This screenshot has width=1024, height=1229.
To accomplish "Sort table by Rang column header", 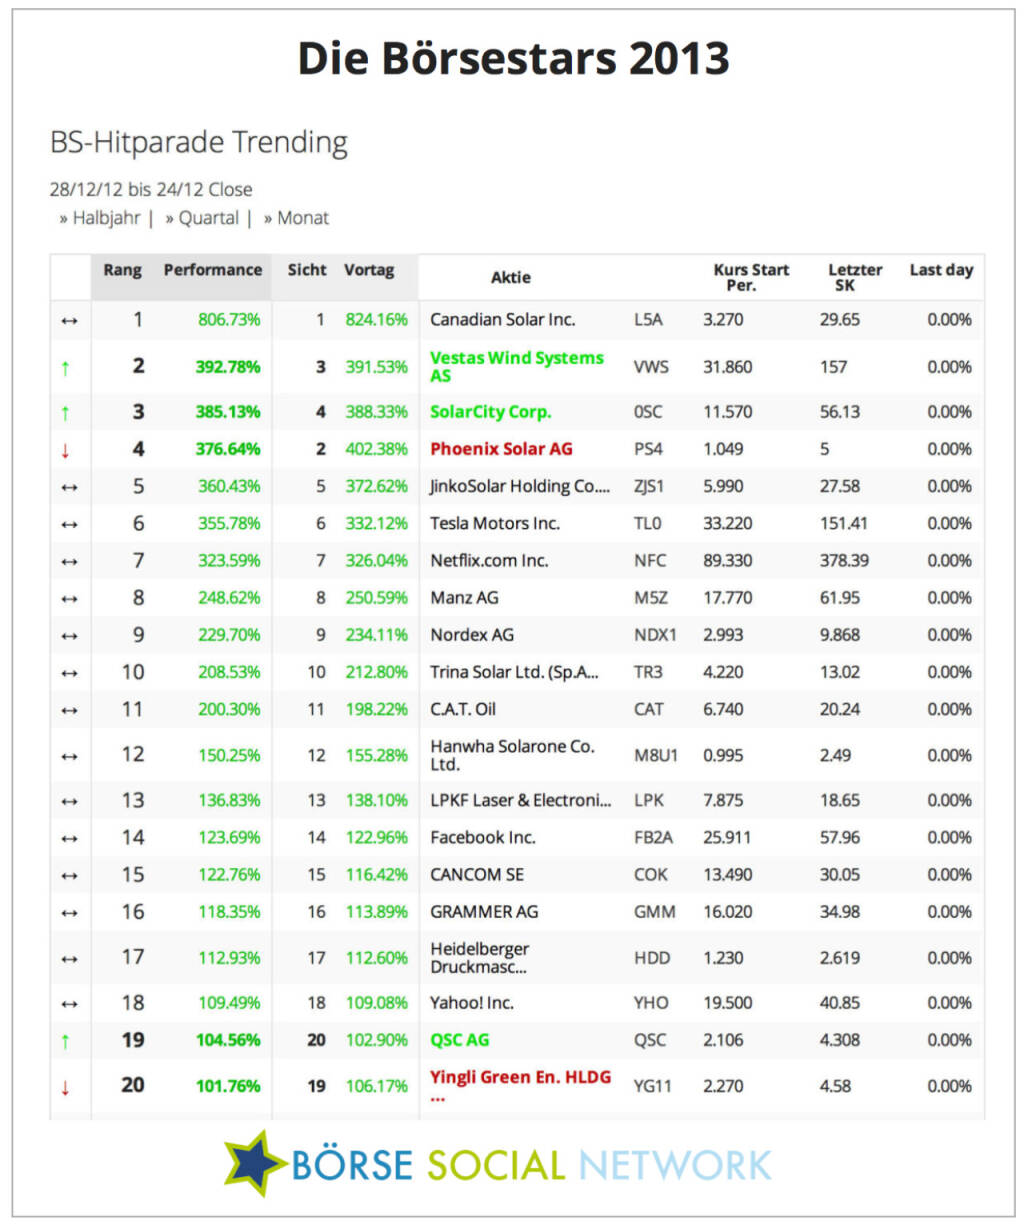I will point(122,270).
